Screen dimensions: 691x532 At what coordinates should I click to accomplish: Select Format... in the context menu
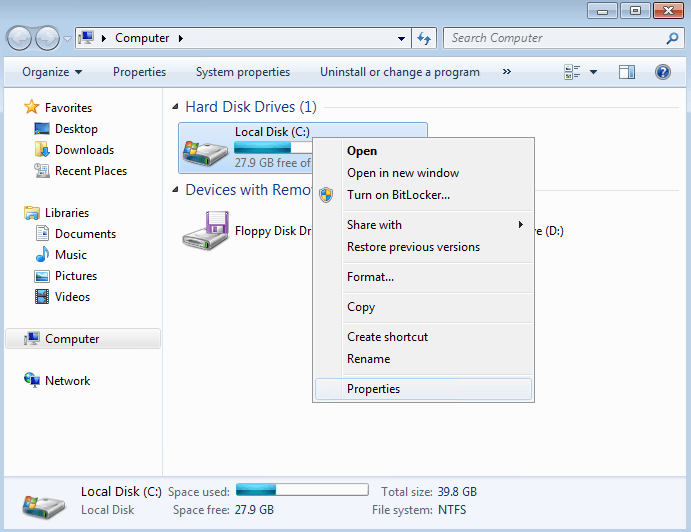(x=370, y=277)
